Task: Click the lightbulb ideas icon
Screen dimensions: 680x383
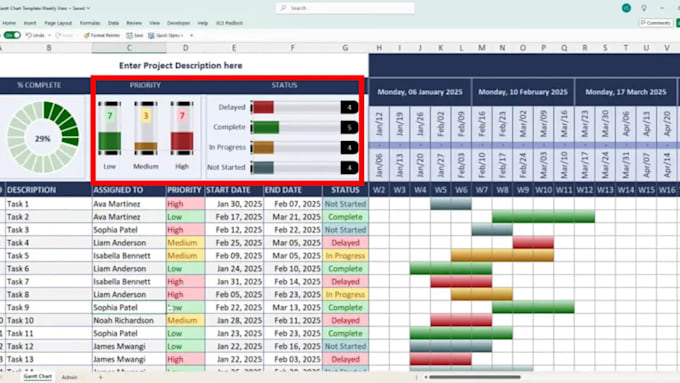Action: pos(644,8)
